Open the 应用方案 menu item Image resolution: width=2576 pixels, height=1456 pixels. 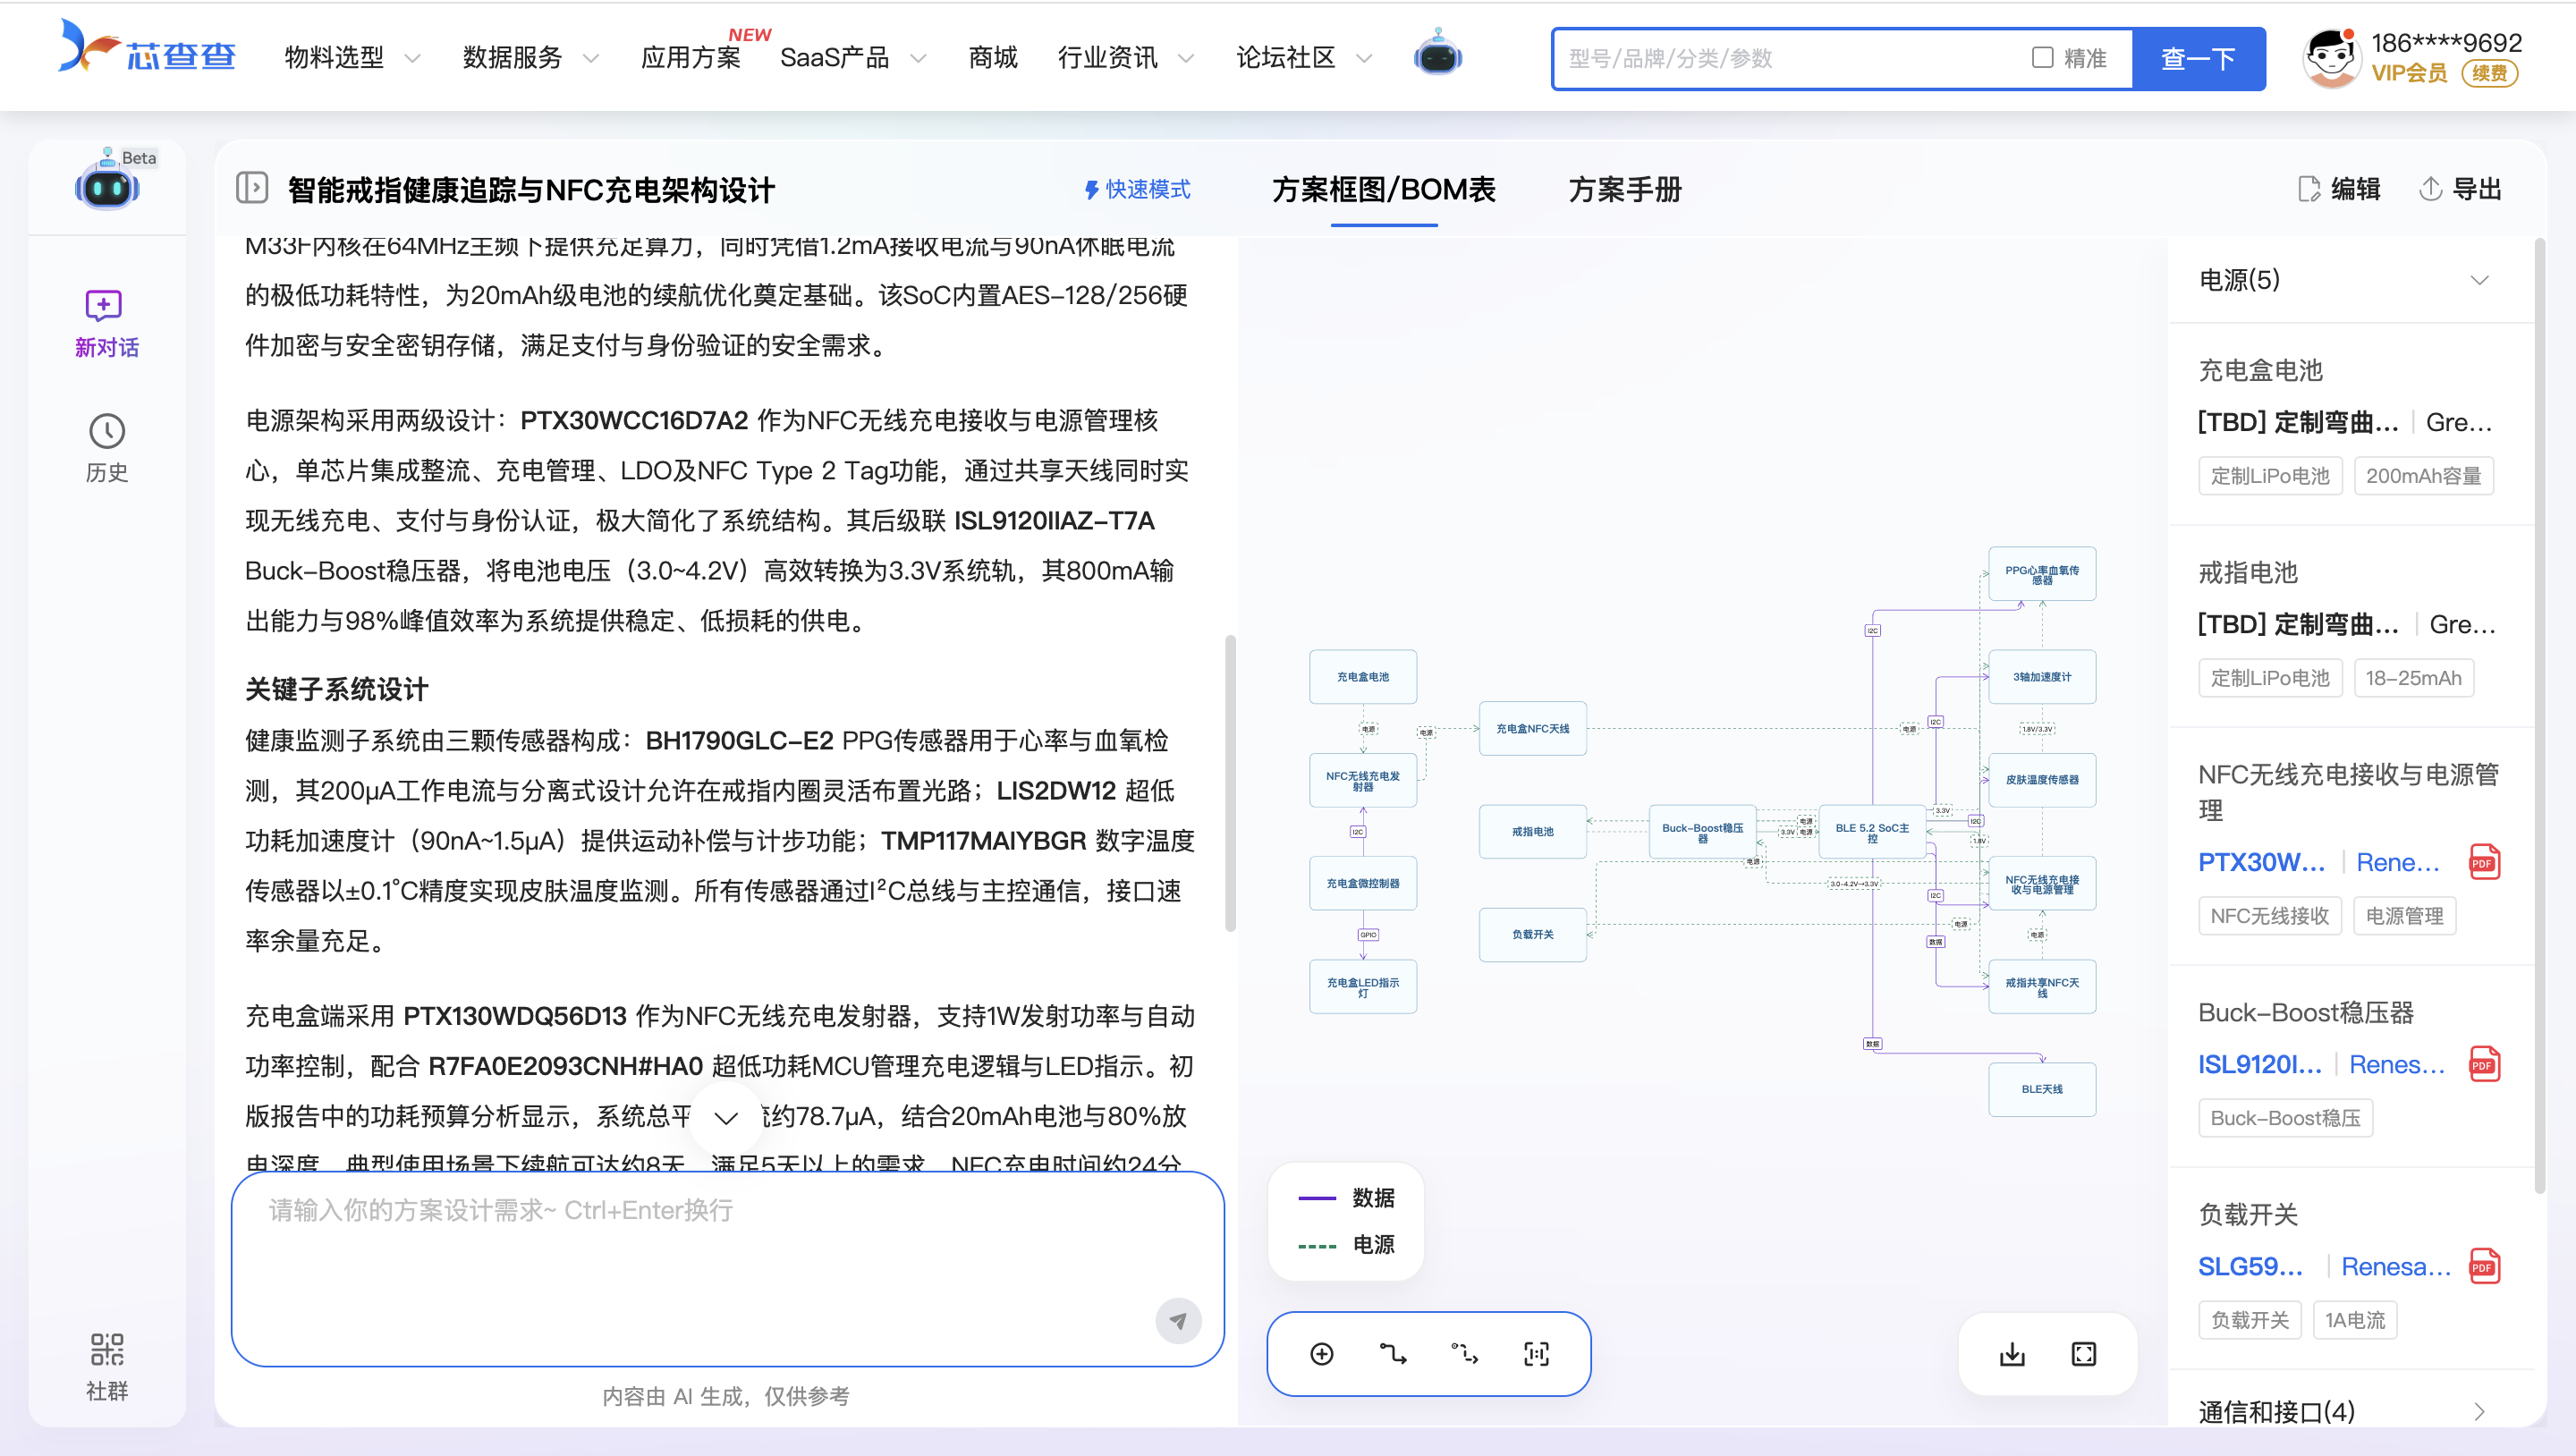click(x=690, y=58)
